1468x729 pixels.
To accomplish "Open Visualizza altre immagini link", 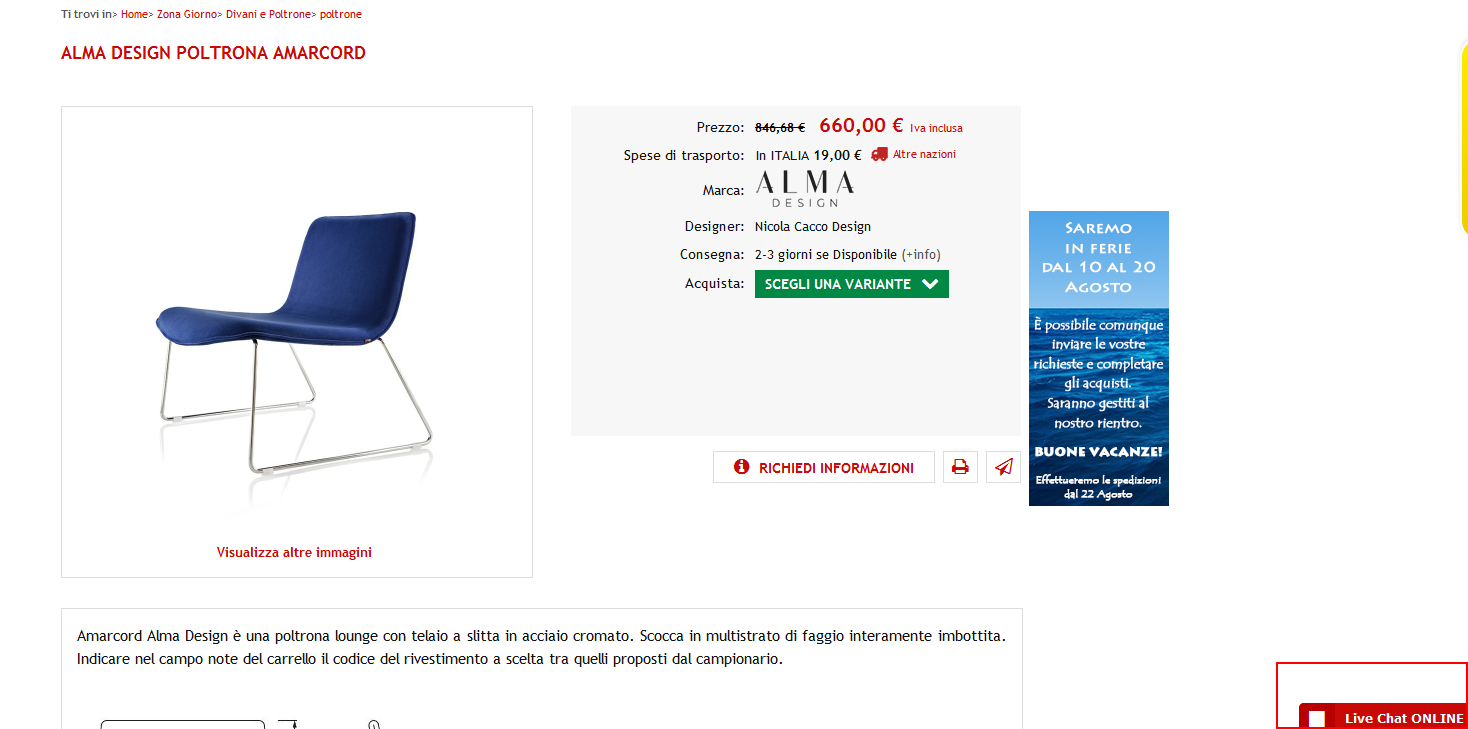I will 294,552.
